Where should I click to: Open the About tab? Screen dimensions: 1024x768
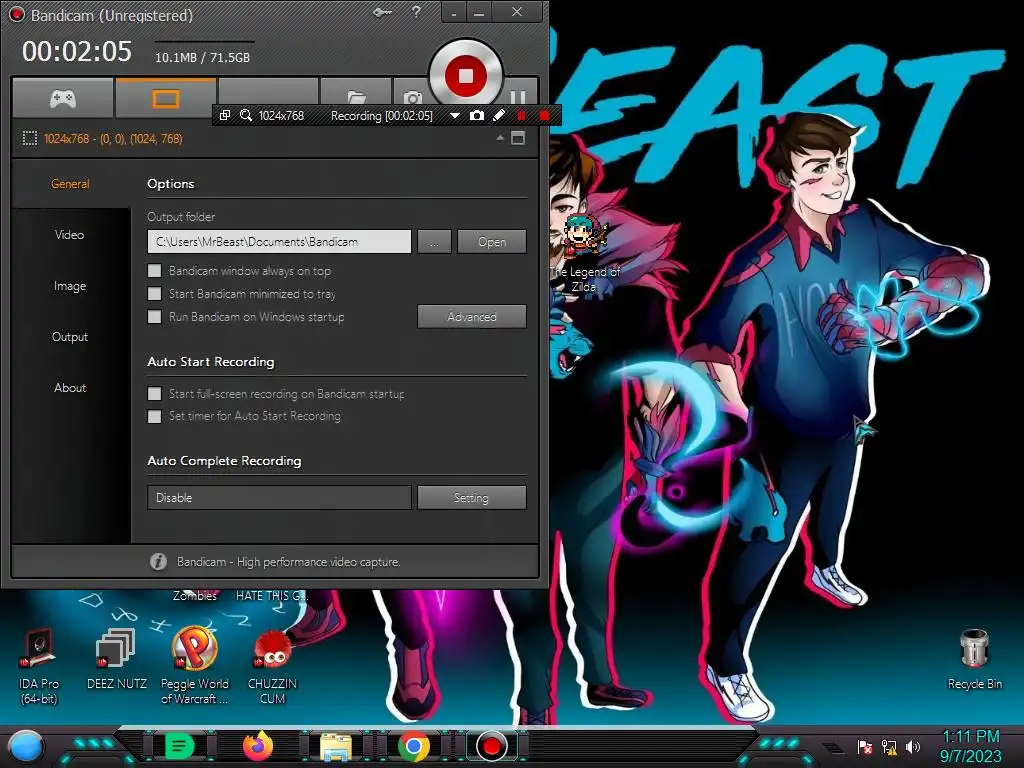click(x=70, y=387)
